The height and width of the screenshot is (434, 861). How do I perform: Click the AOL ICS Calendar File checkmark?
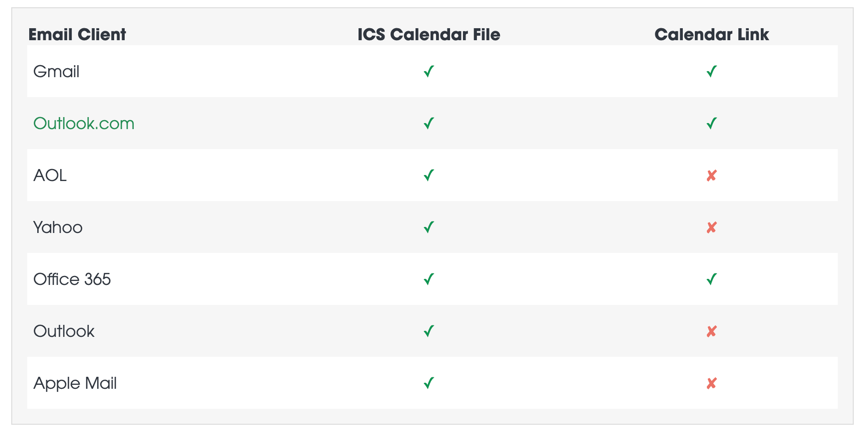click(428, 176)
